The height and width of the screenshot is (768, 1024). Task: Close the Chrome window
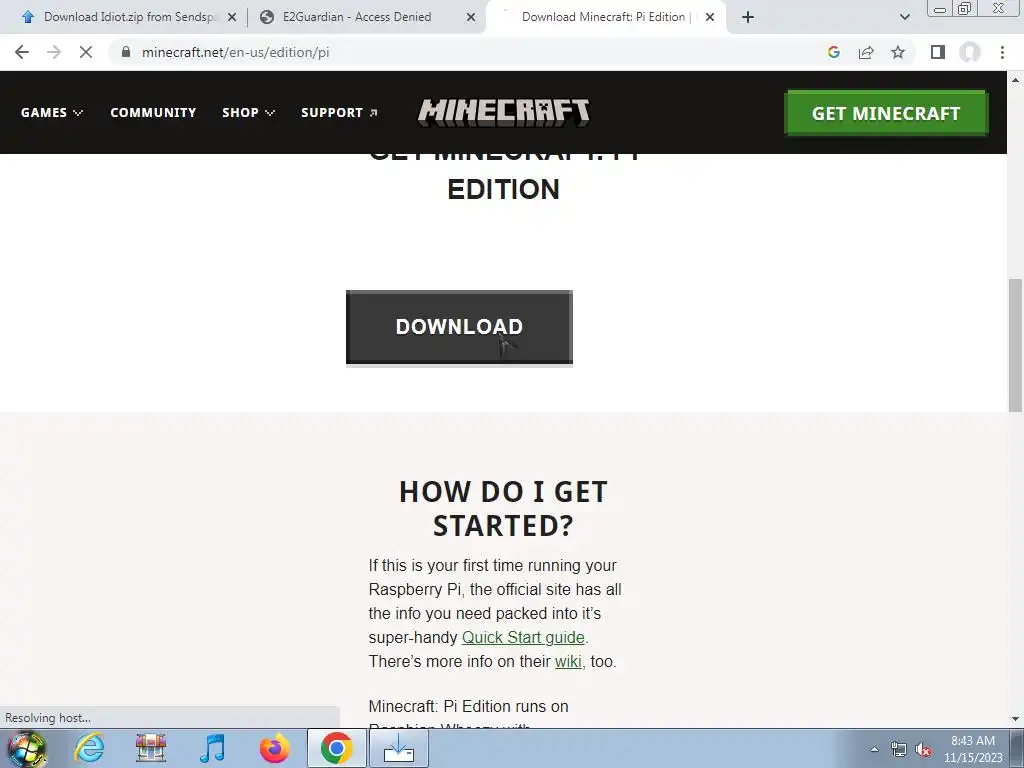(999, 8)
